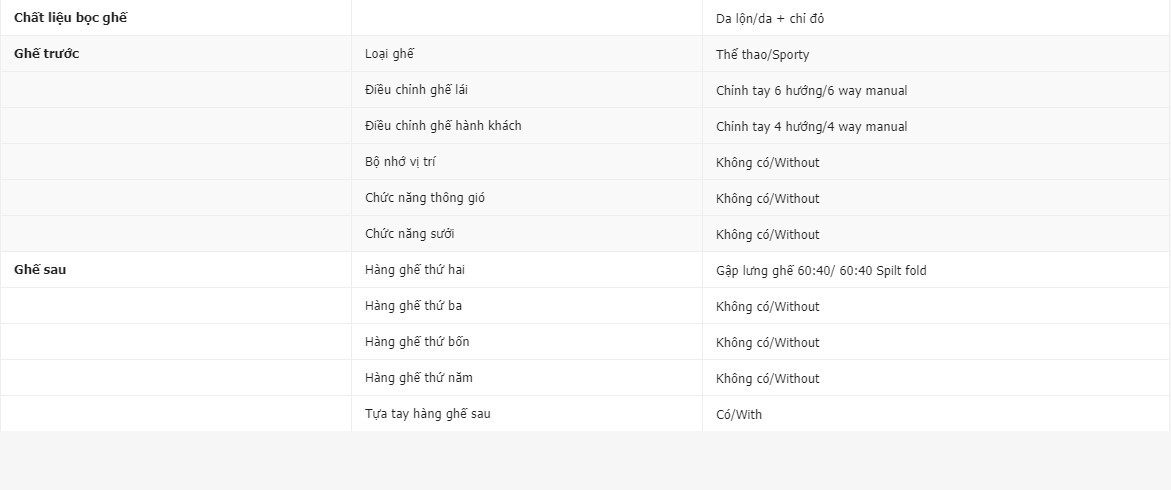The width and height of the screenshot is (1171, 490).
Task: Click the "Chất liệu bọc ghế" row header
Action: tap(71, 18)
